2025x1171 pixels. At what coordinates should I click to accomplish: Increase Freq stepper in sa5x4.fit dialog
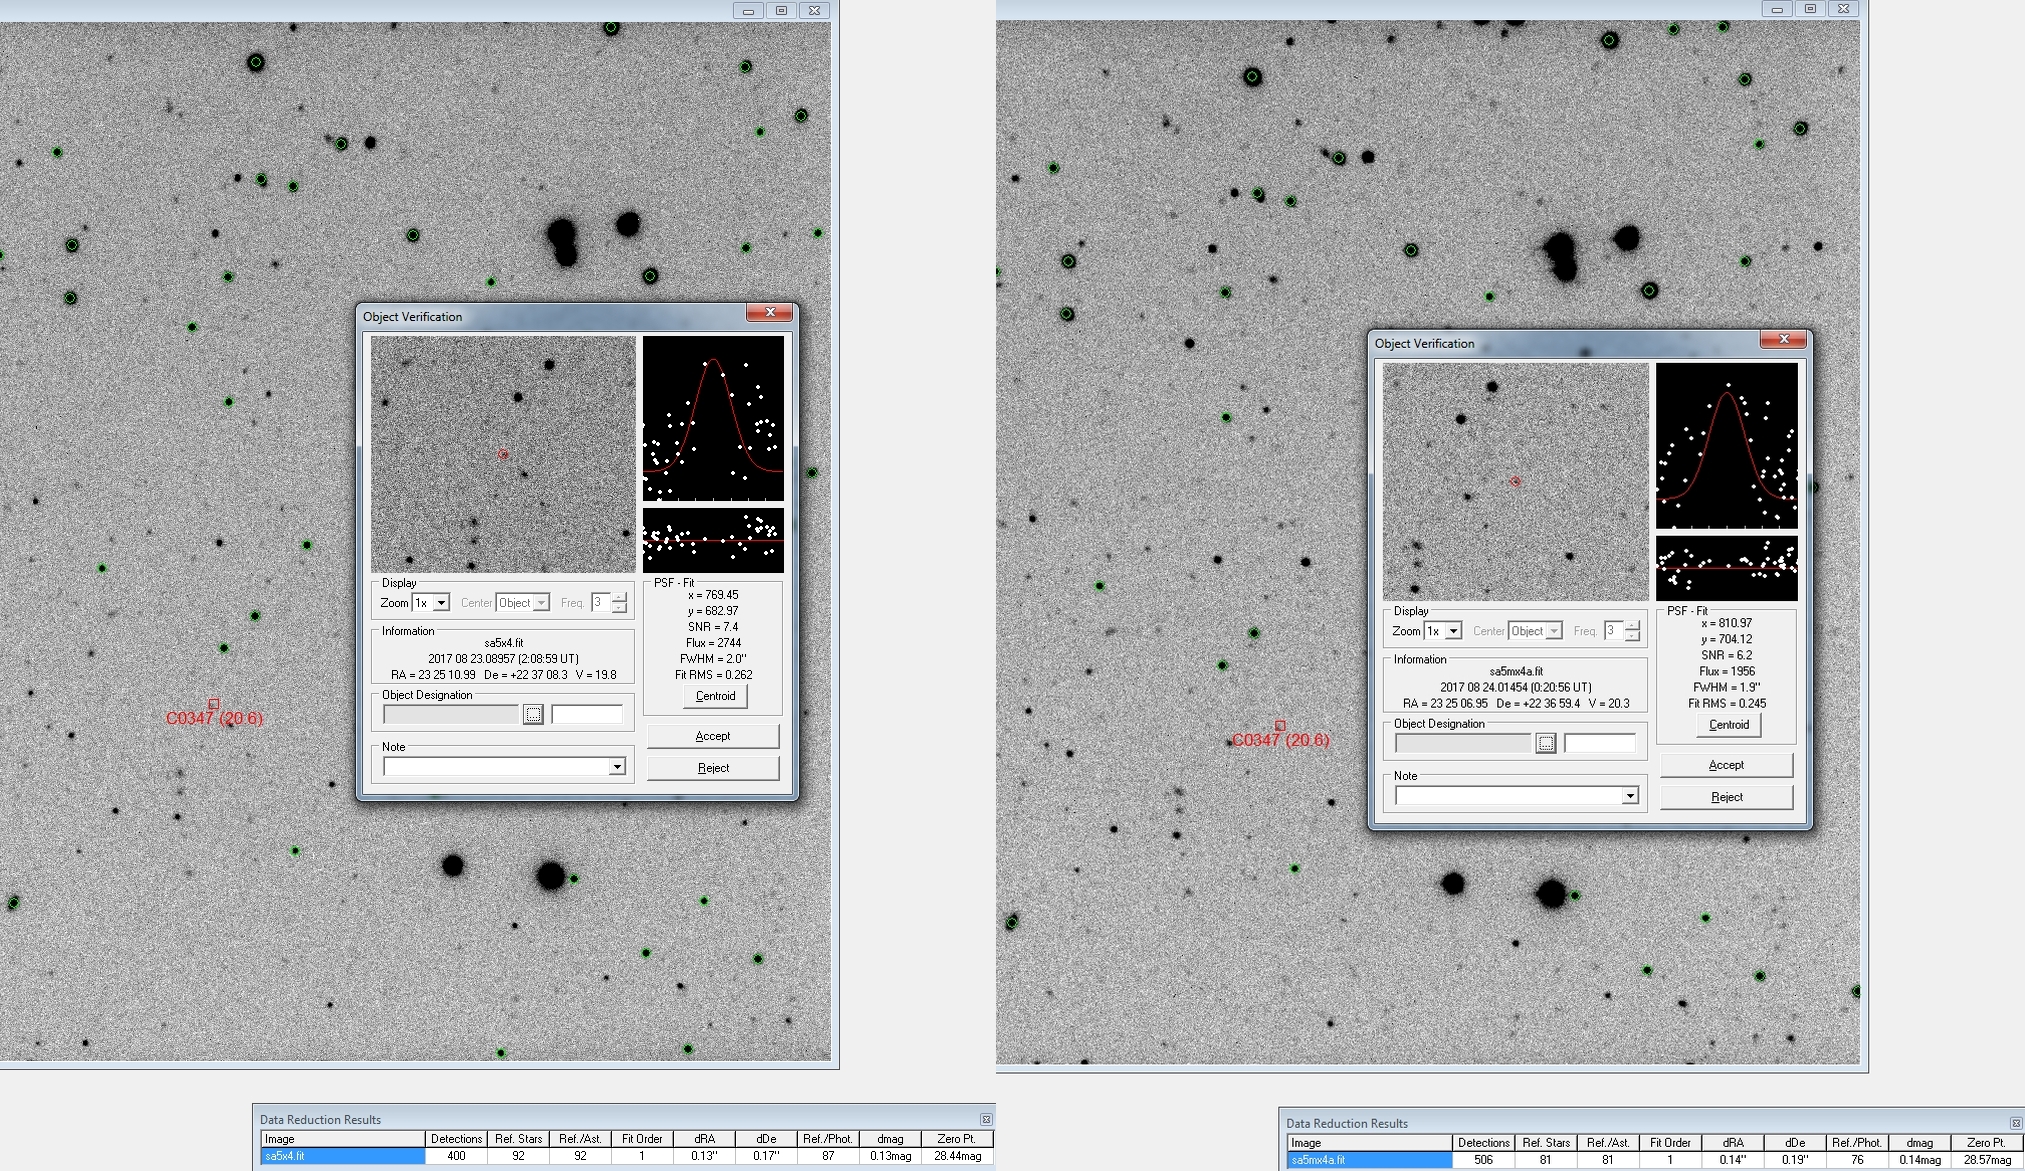pyautogui.click(x=620, y=597)
